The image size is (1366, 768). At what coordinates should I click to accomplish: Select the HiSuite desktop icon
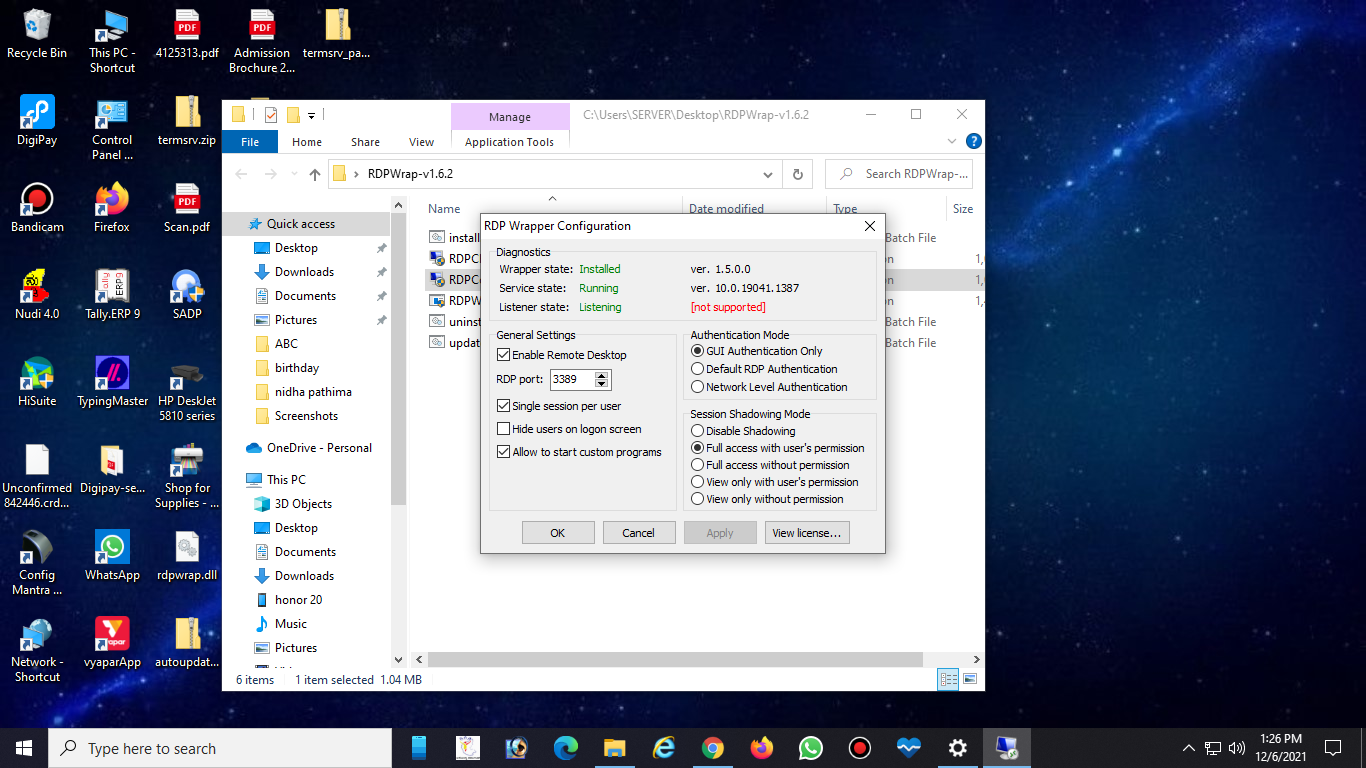point(37,381)
